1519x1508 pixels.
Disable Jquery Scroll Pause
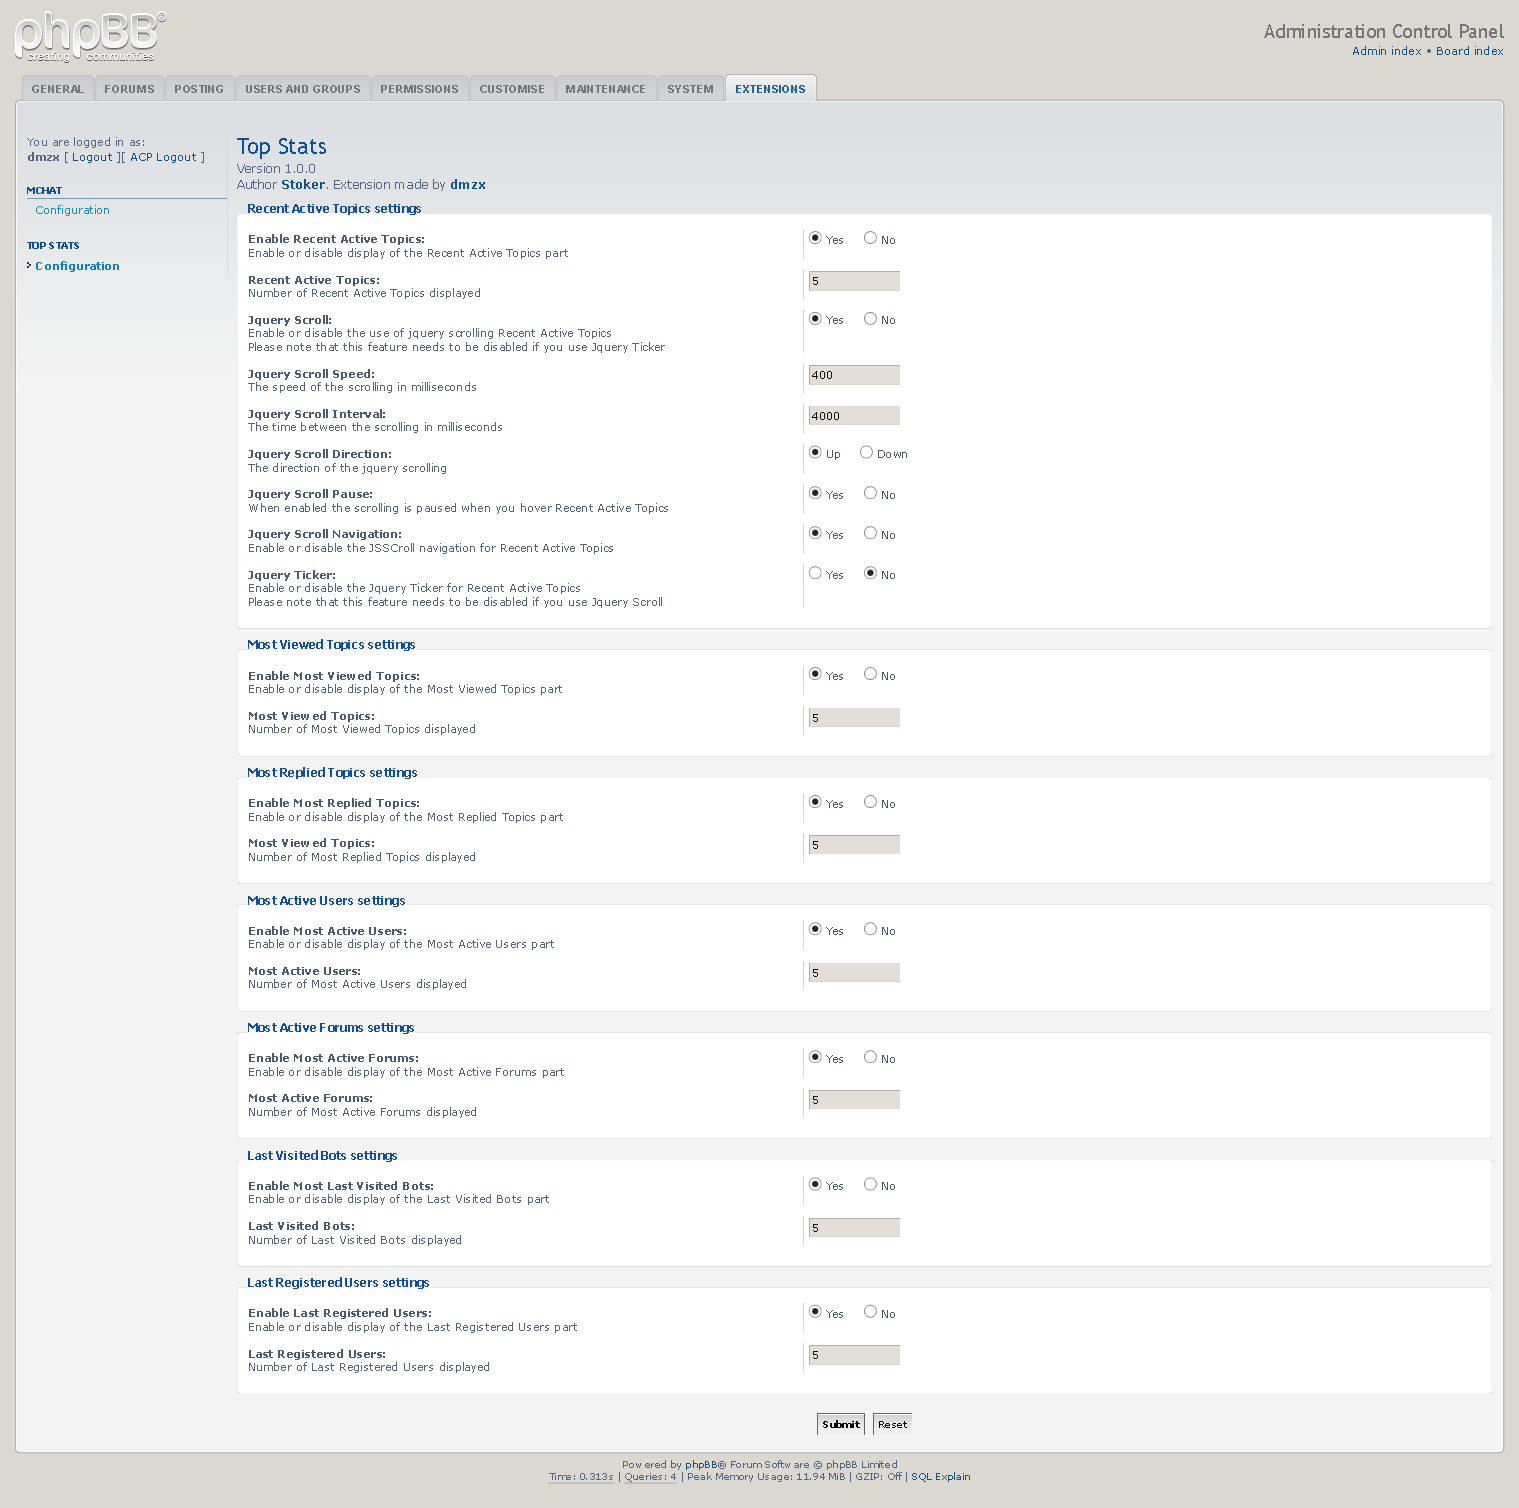[x=870, y=493]
